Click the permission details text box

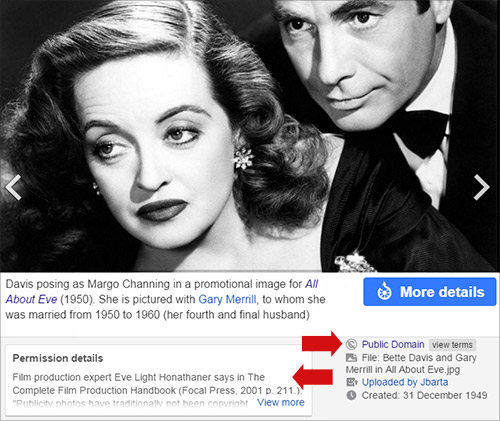(159, 380)
